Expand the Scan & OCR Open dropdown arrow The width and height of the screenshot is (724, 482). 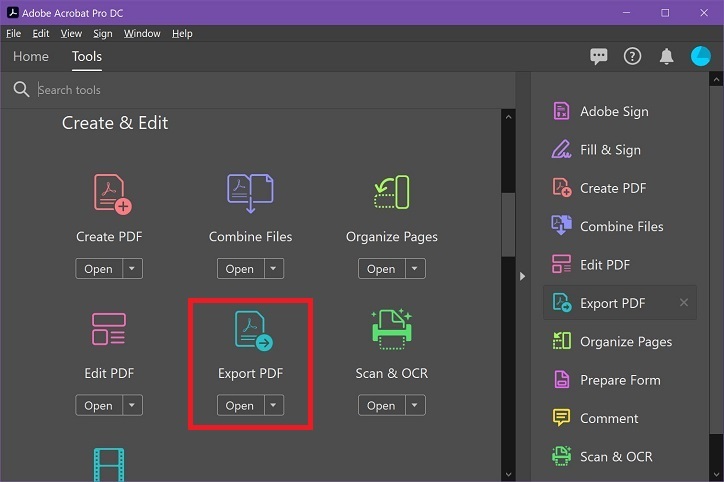point(415,405)
